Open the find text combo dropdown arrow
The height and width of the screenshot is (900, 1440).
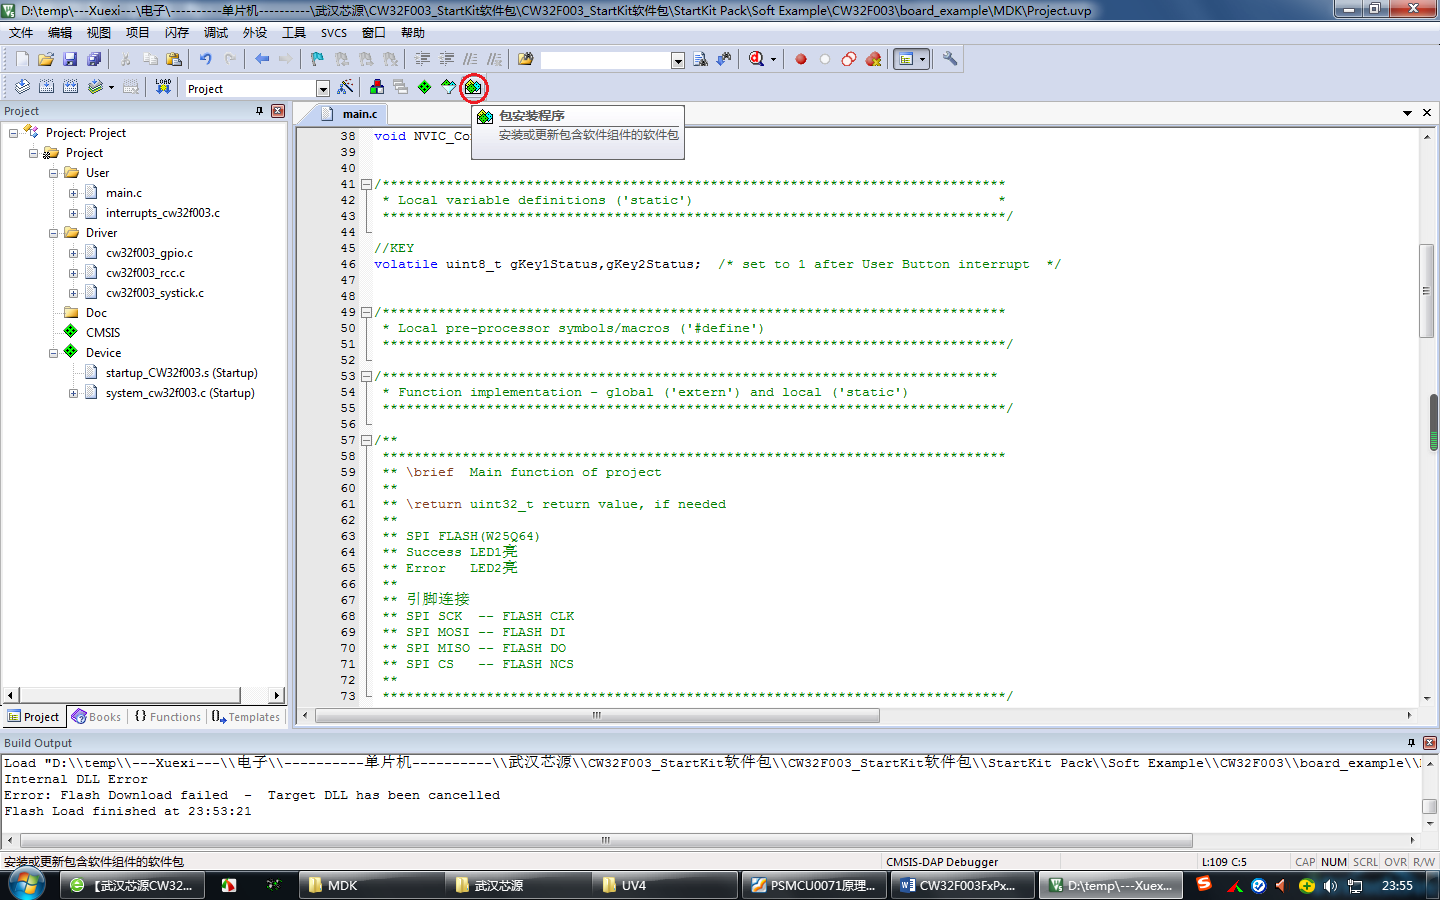click(x=678, y=60)
